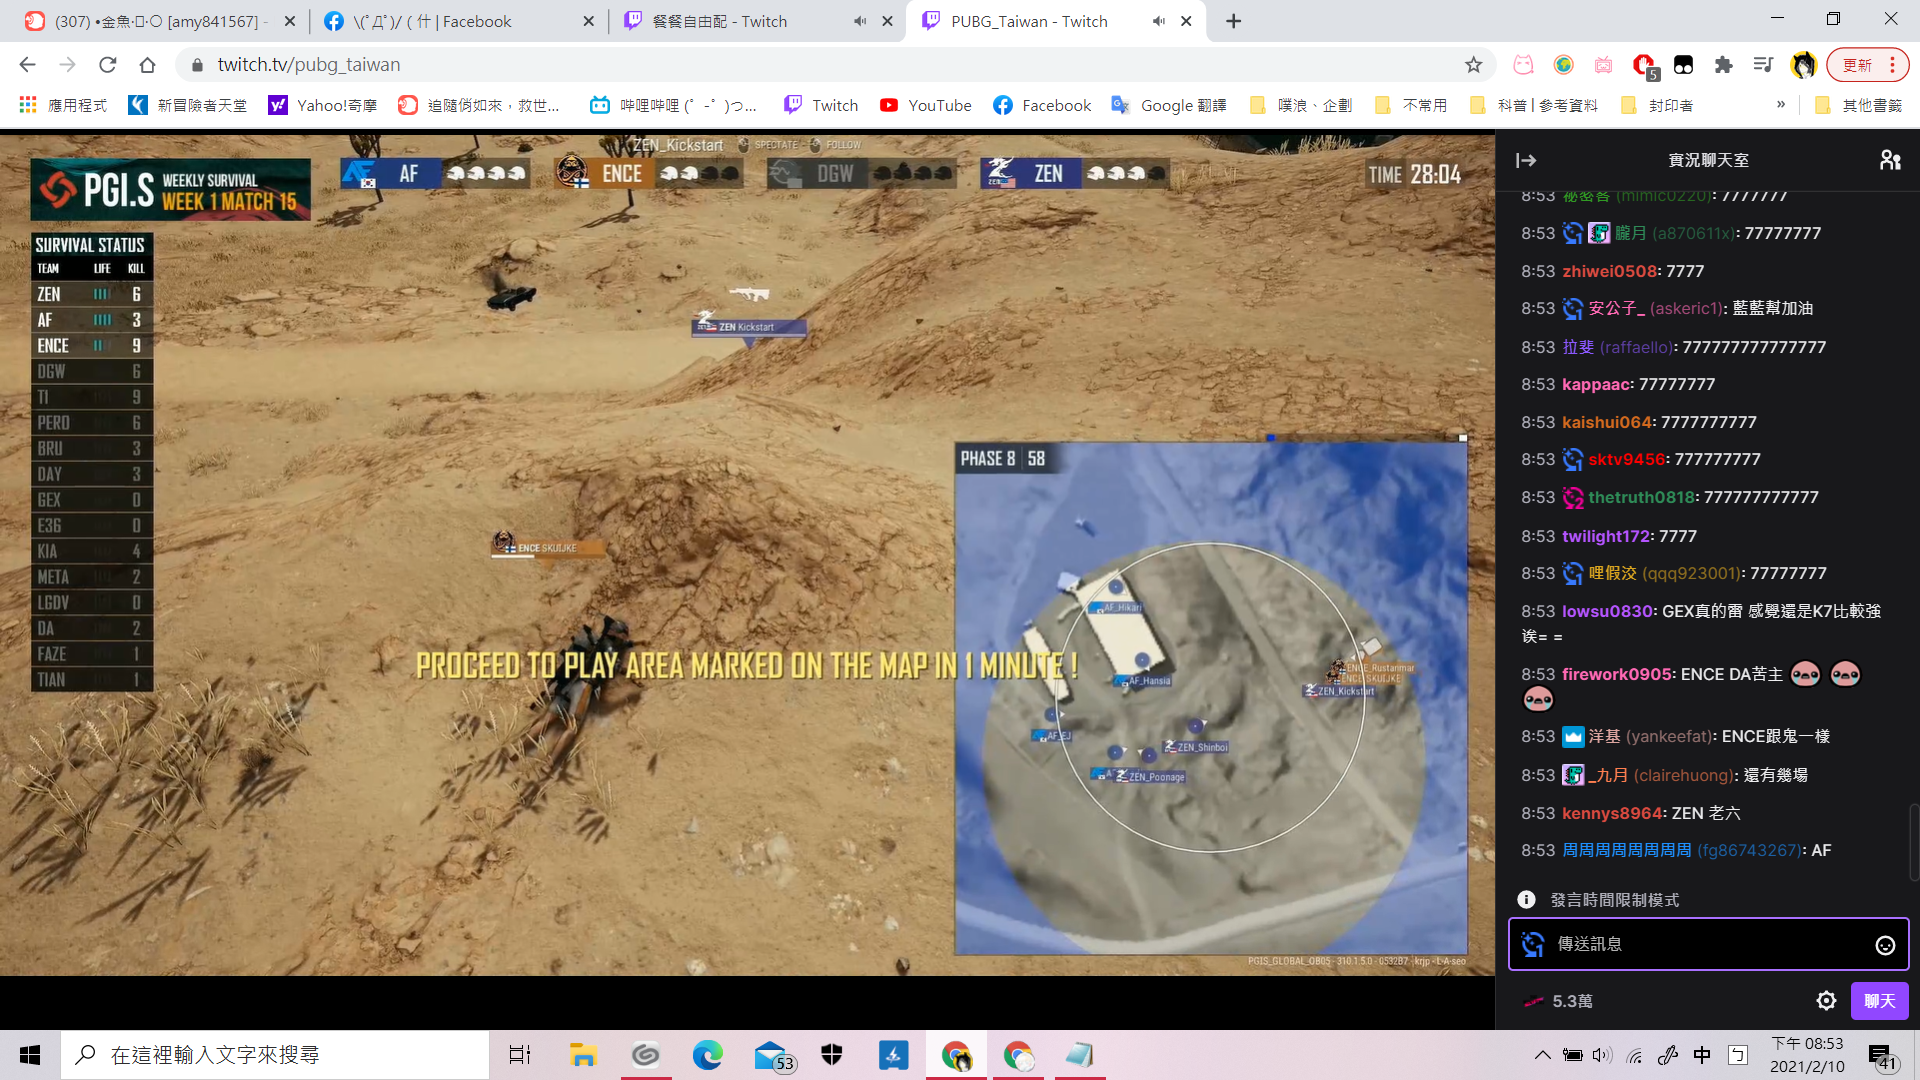
Task: Open the media control icon in toolbar
Action: (1763, 65)
